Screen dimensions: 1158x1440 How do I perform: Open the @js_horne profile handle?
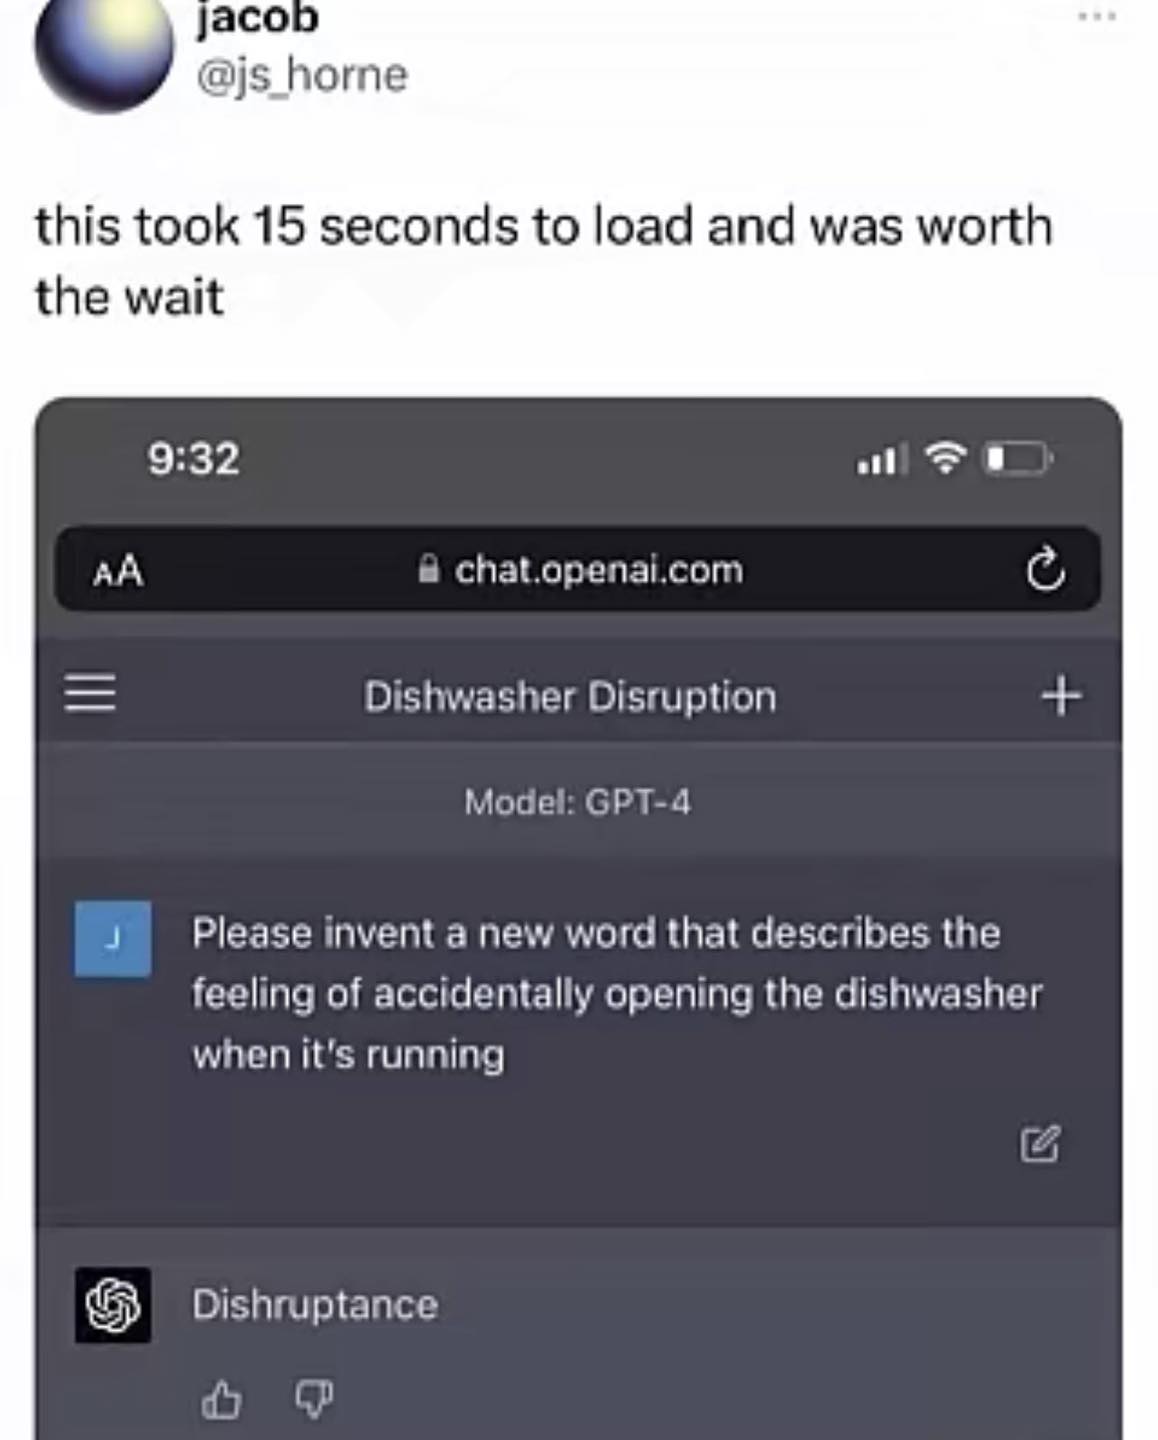coord(303,75)
